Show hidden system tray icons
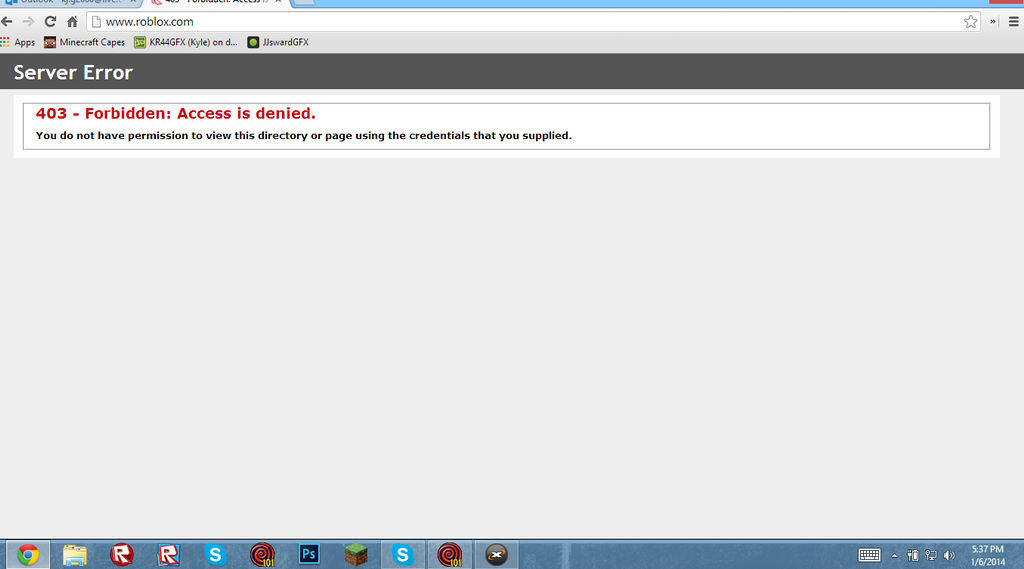 click(894, 556)
